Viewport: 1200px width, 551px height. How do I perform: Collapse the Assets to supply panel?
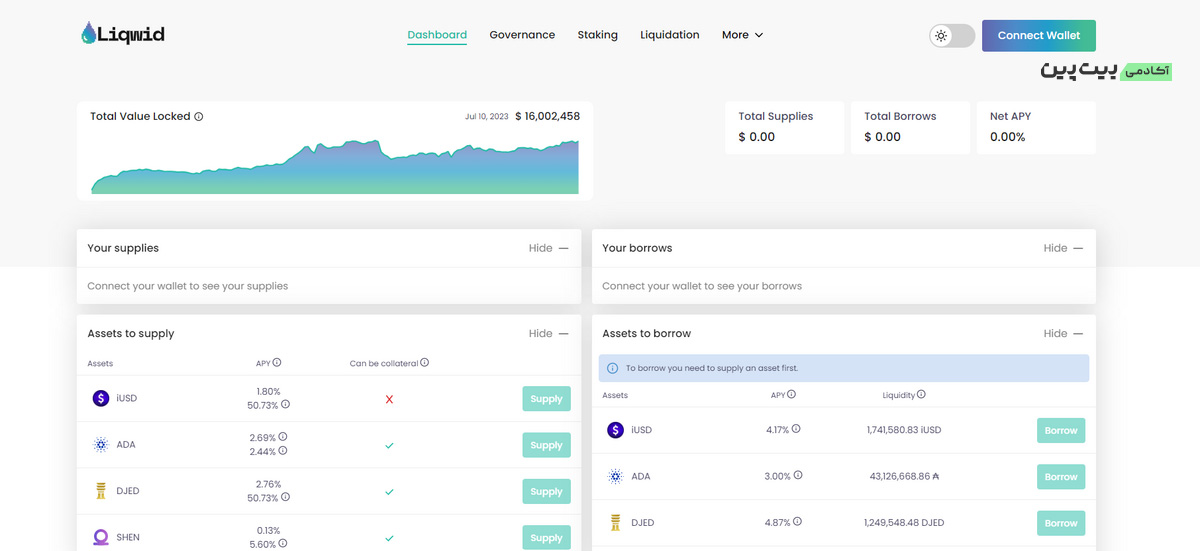549,334
